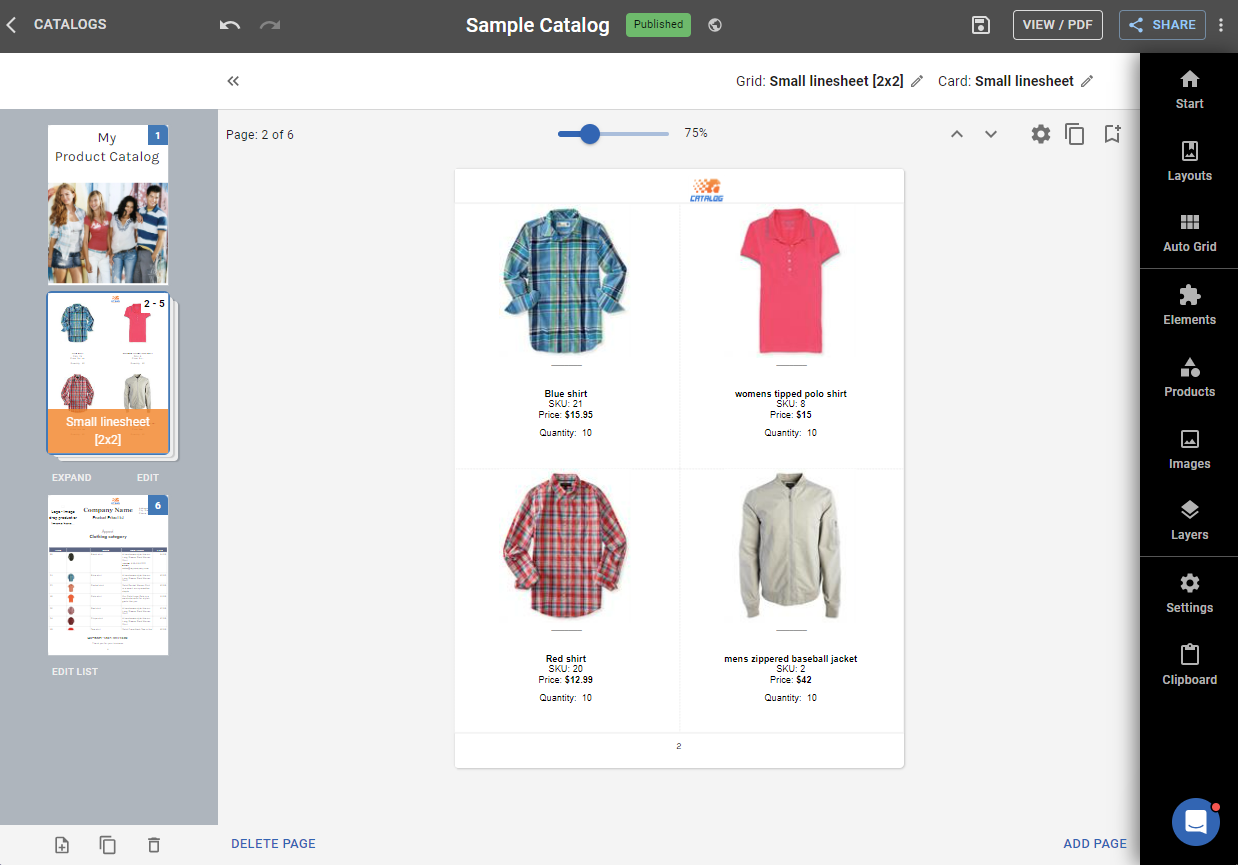The image size is (1238, 865).
Task: Open the Start panel
Action: (1189, 90)
